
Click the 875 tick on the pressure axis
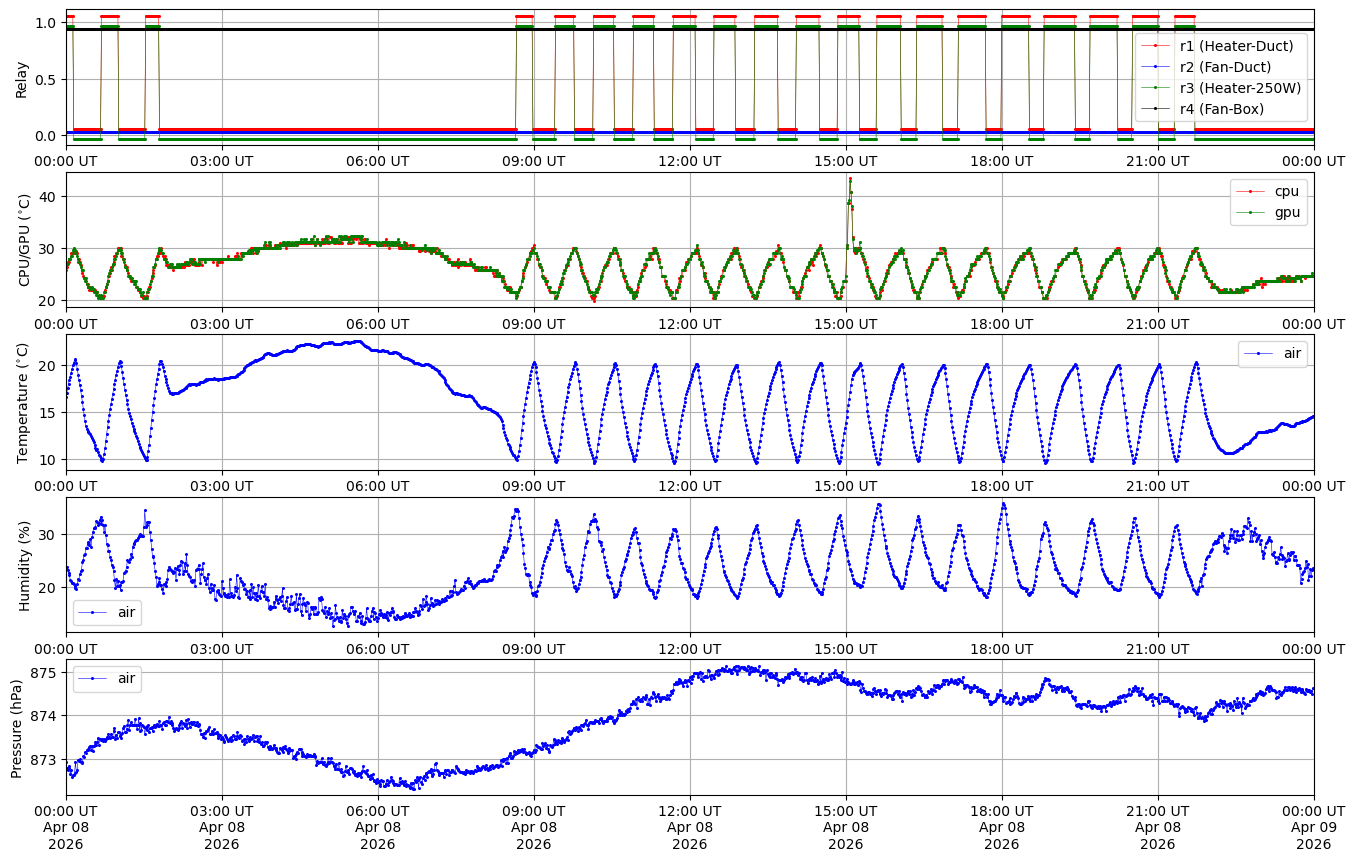(45, 673)
